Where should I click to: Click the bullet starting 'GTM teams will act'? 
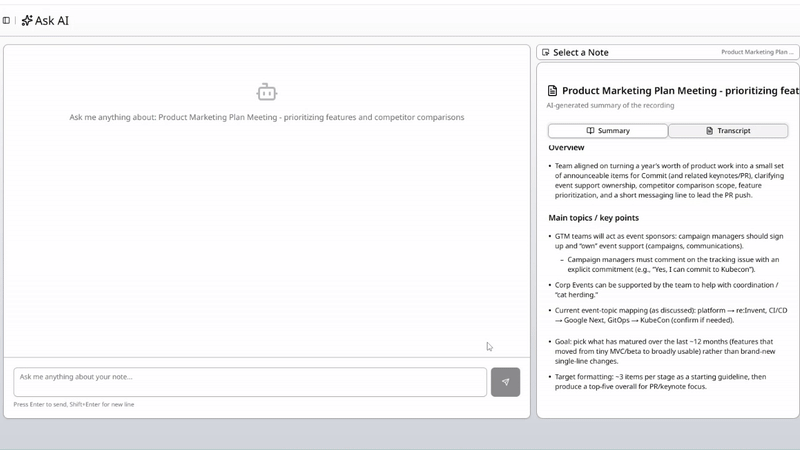coord(669,241)
